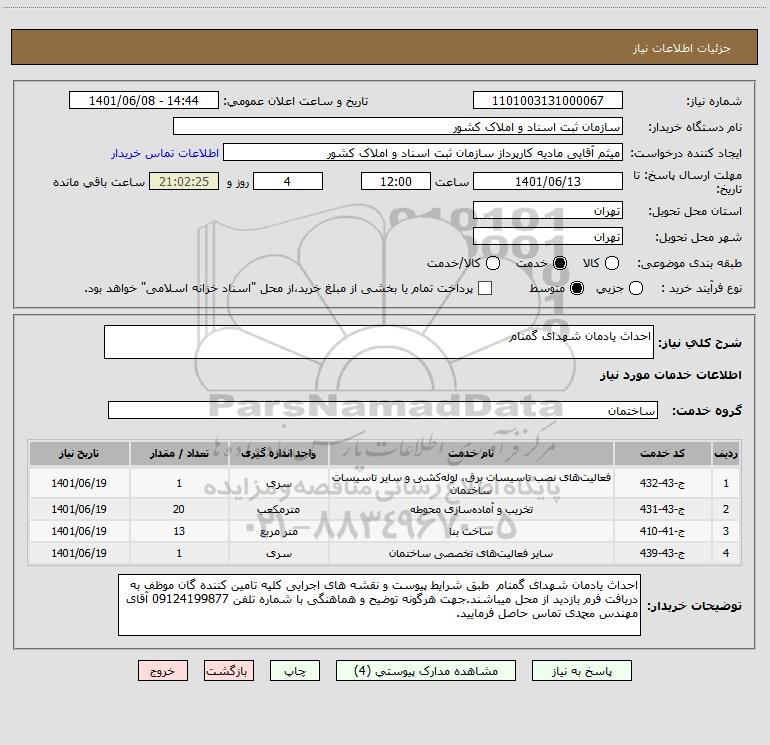Click the تاریخ نیاز column header
The image size is (770, 745).
tap(79, 453)
